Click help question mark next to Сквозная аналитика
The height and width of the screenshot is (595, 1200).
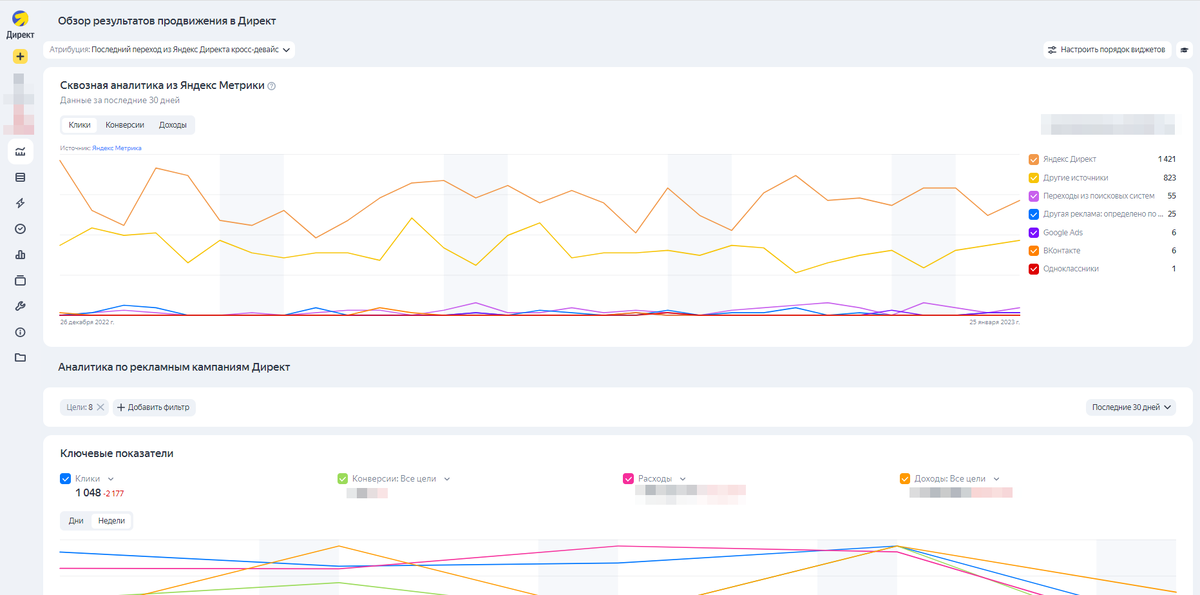click(271, 86)
